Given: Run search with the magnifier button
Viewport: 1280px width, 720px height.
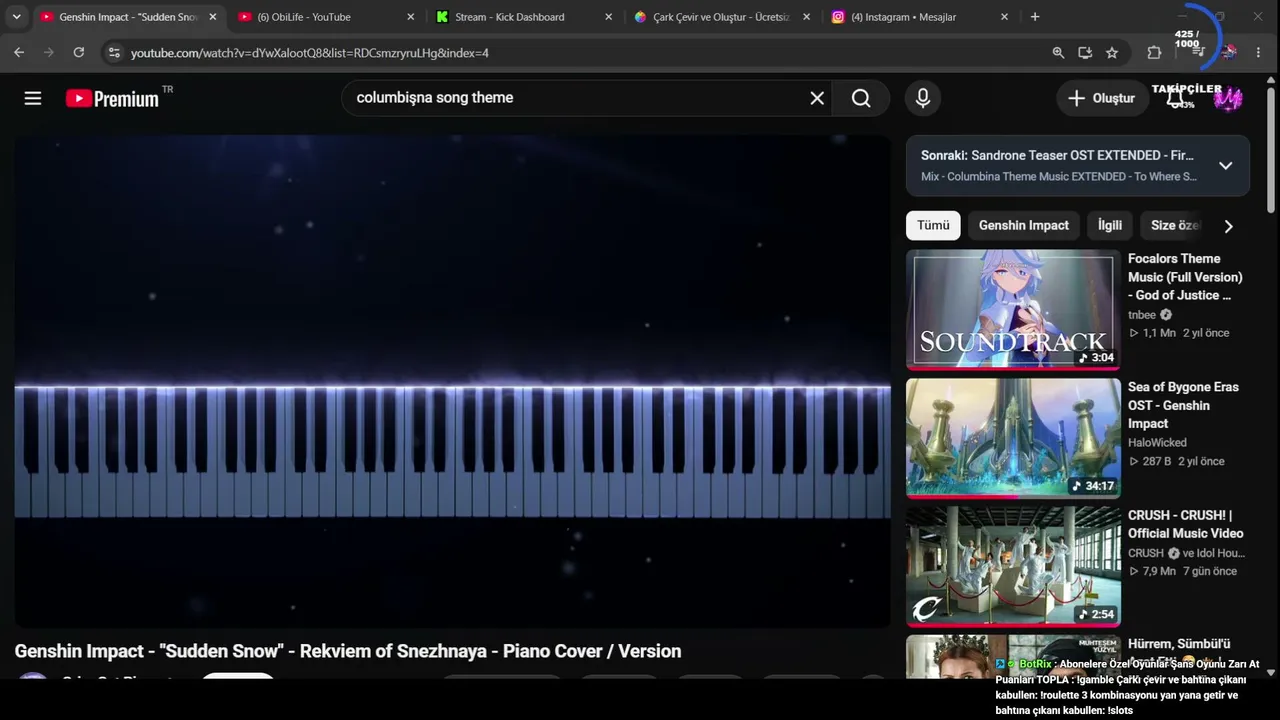Looking at the screenshot, I should 861,98.
